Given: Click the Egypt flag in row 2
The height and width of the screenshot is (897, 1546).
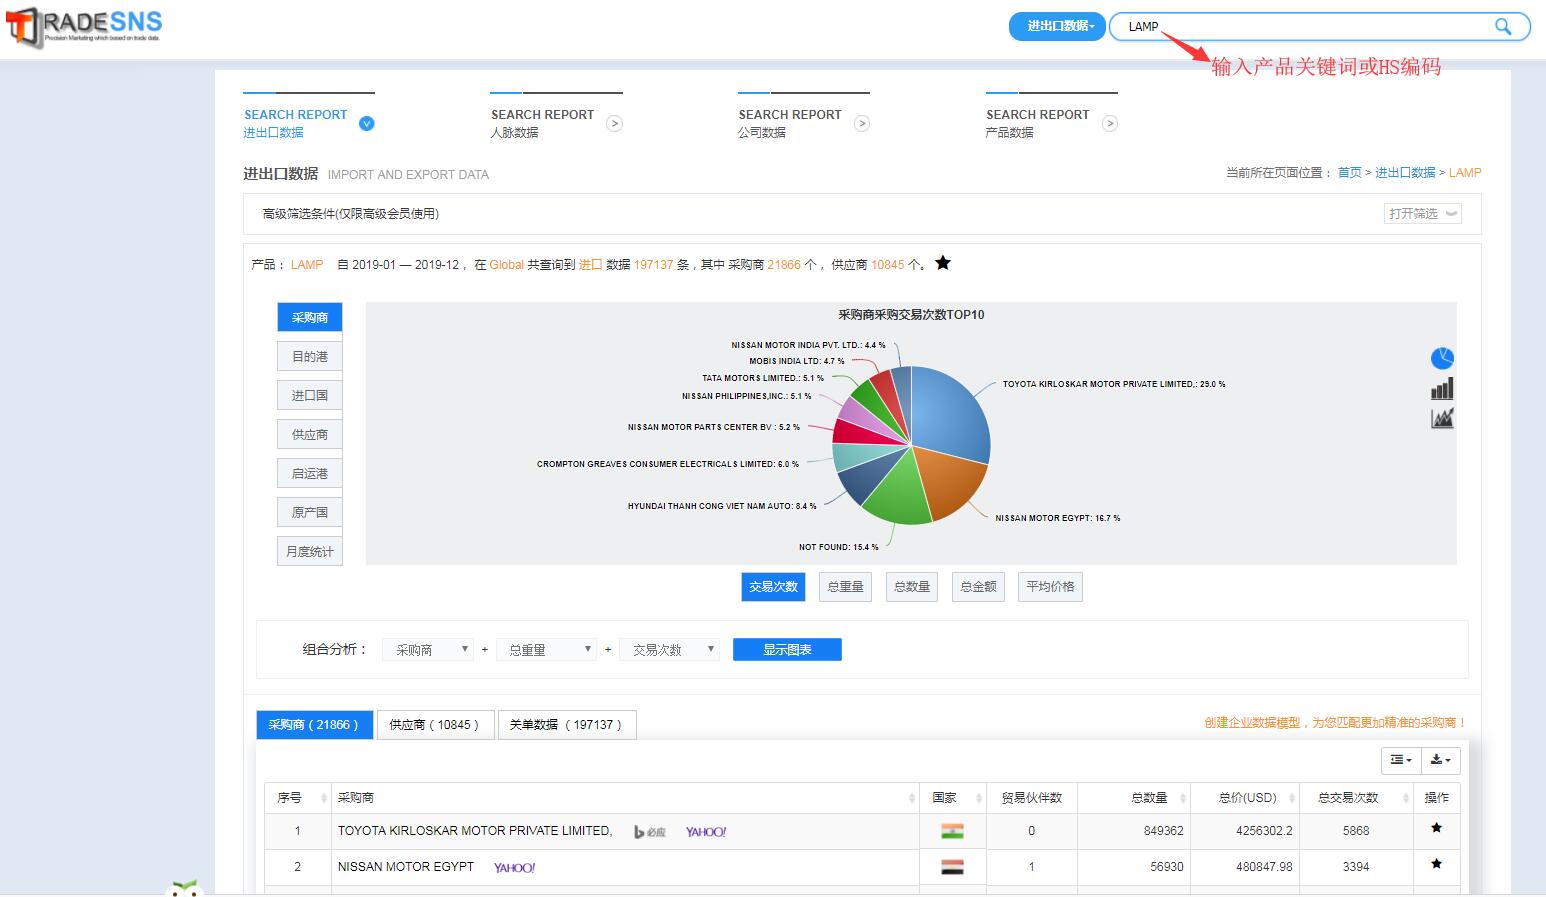Looking at the screenshot, I should [952, 867].
